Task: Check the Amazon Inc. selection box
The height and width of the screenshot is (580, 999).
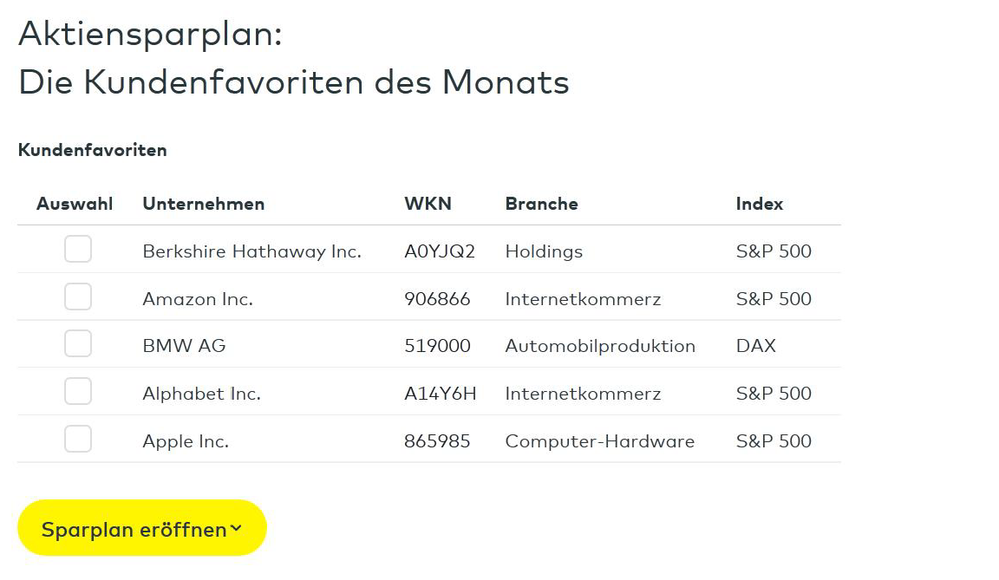Action: [78, 296]
